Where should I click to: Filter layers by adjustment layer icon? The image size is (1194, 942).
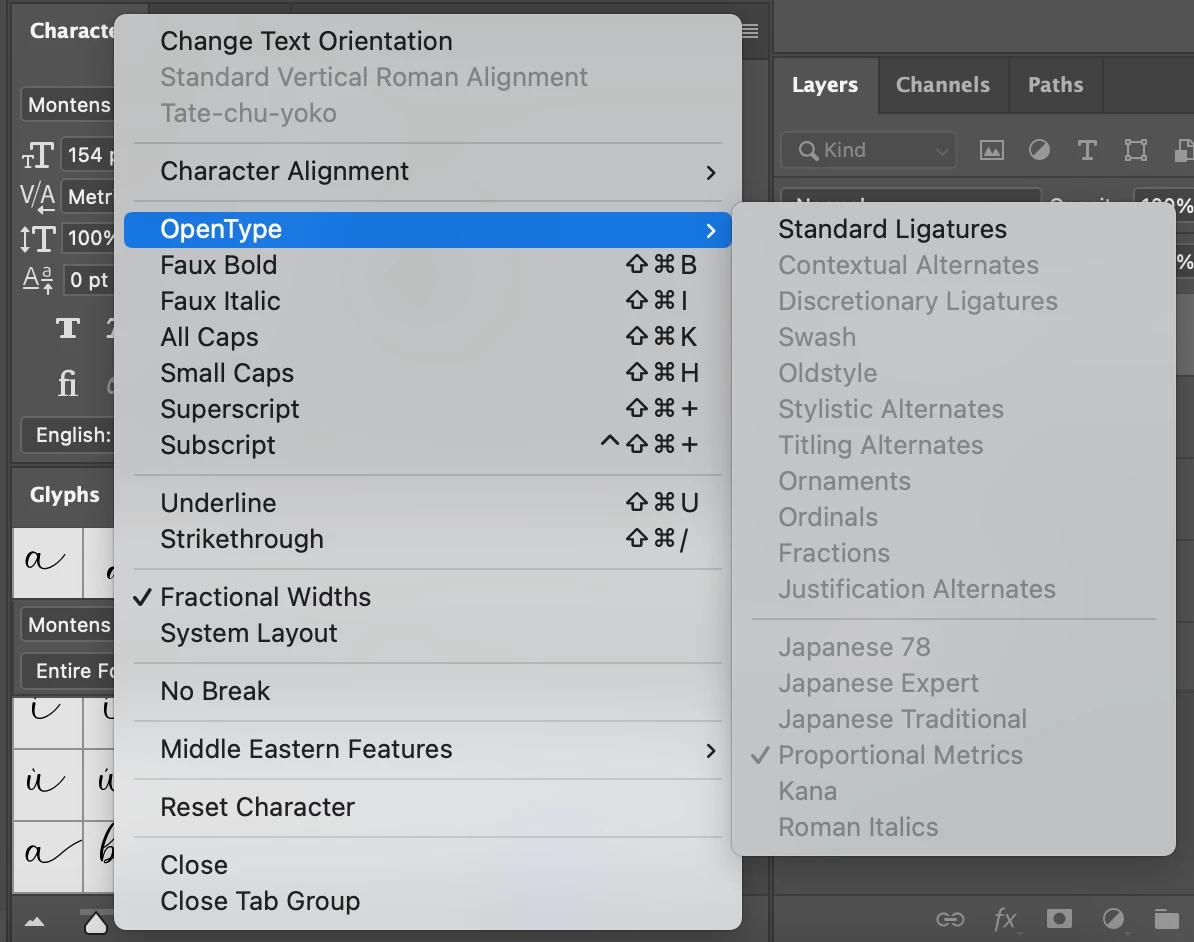pos(1040,150)
